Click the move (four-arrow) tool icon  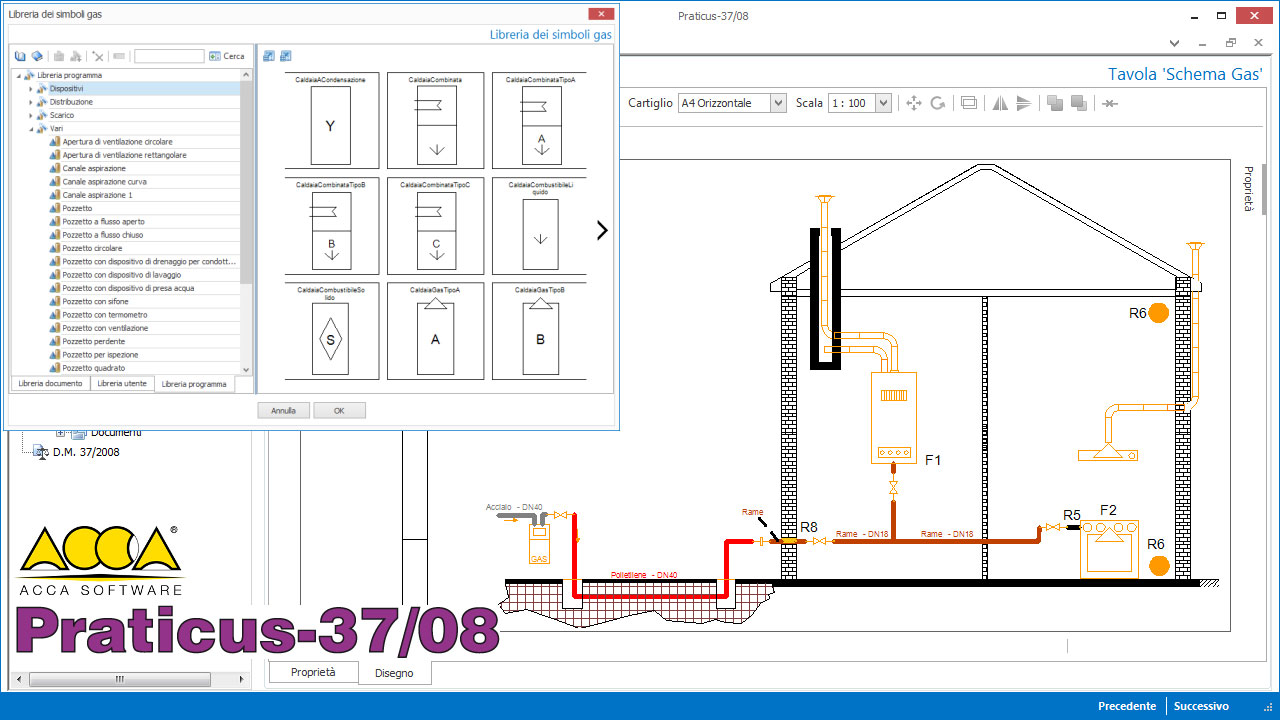pyautogui.click(x=913, y=103)
